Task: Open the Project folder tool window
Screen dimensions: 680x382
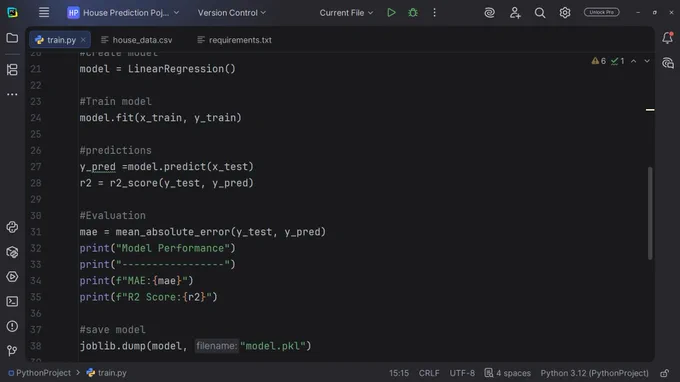Action: tap(12, 38)
